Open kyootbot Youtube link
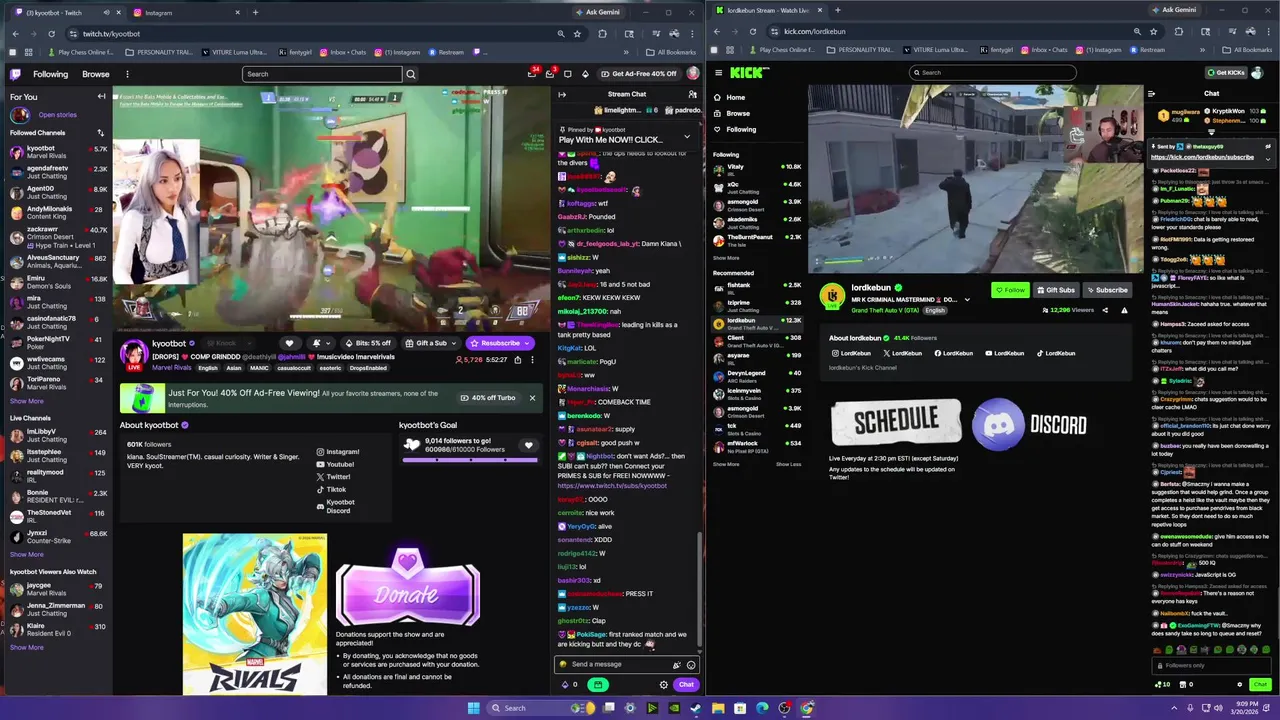 335,465
